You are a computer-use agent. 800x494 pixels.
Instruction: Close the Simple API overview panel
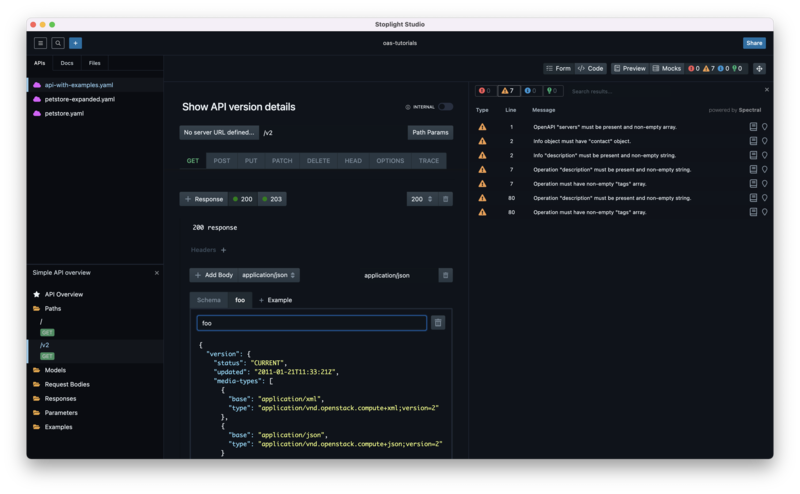pyautogui.click(x=157, y=273)
